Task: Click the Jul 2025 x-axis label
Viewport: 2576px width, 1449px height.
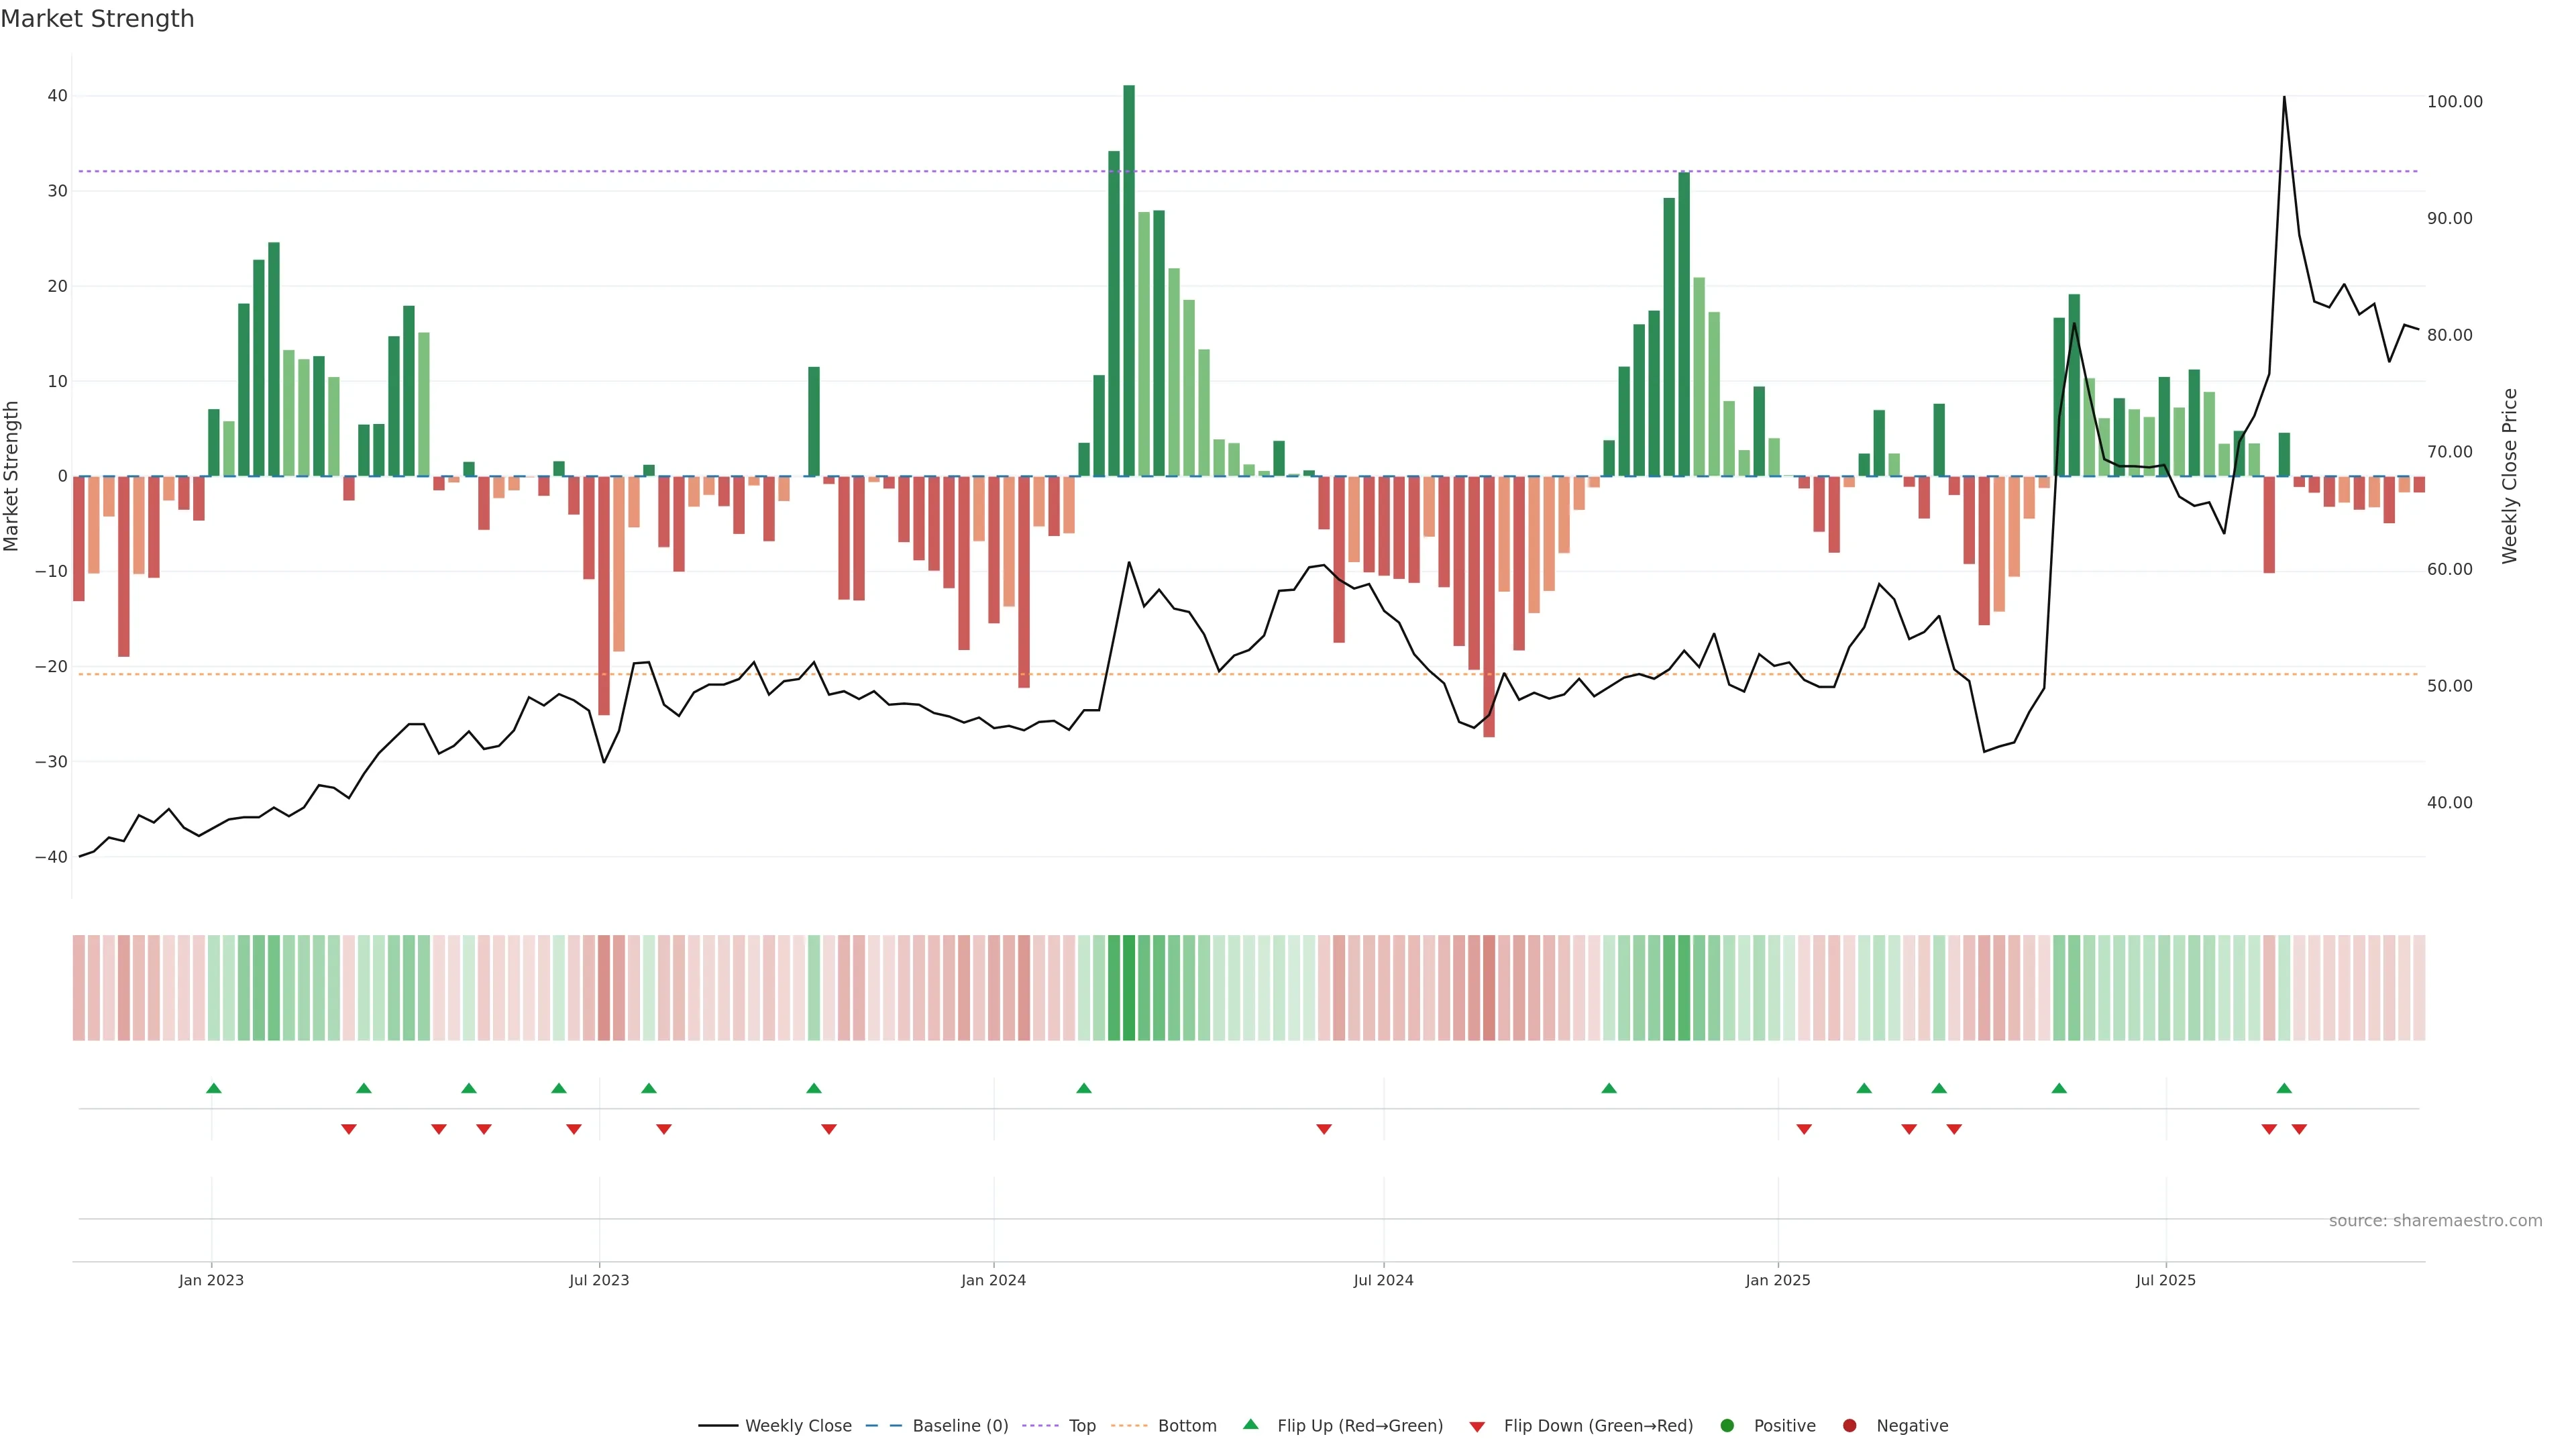Action: (2166, 1280)
